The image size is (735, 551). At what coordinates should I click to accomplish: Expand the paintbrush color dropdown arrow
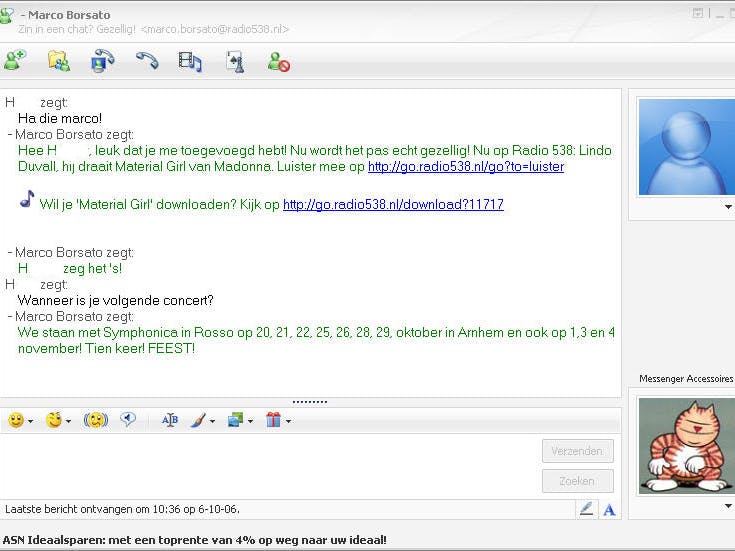point(212,422)
